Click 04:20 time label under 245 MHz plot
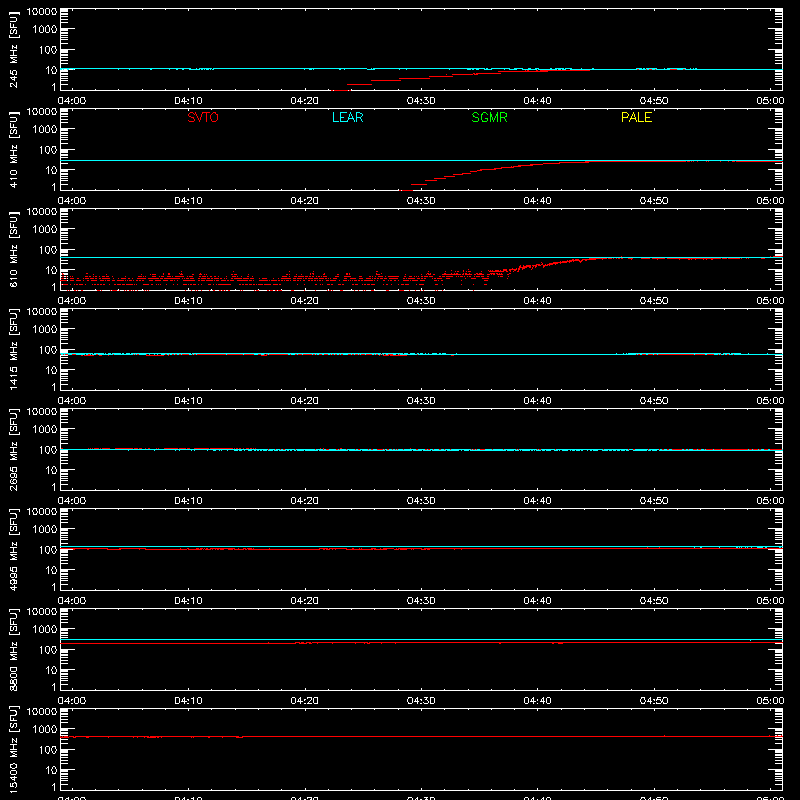800x800 pixels. (305, 101)
